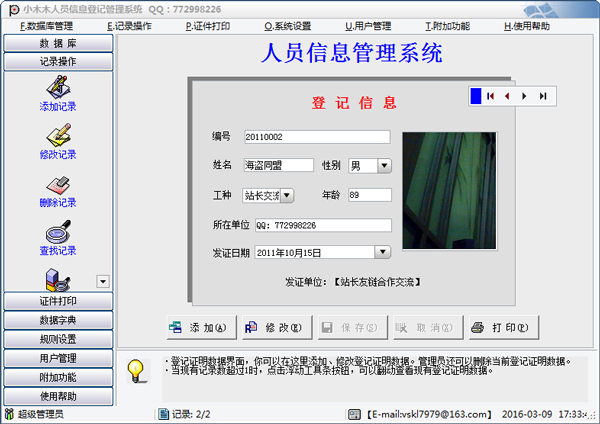The height and width of the screenshot is (424, 600).
Task: Click the 打印 button
Action: 504,327
